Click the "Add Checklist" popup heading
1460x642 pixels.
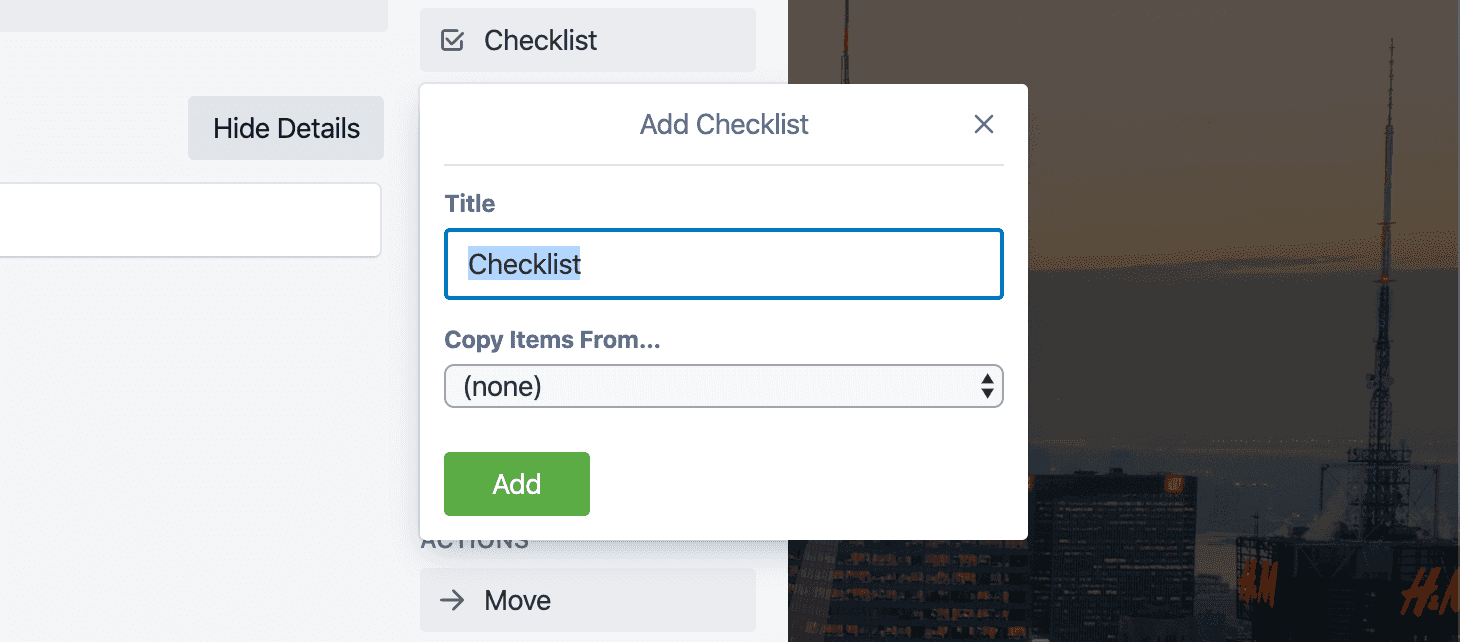(x=724, y=124)
